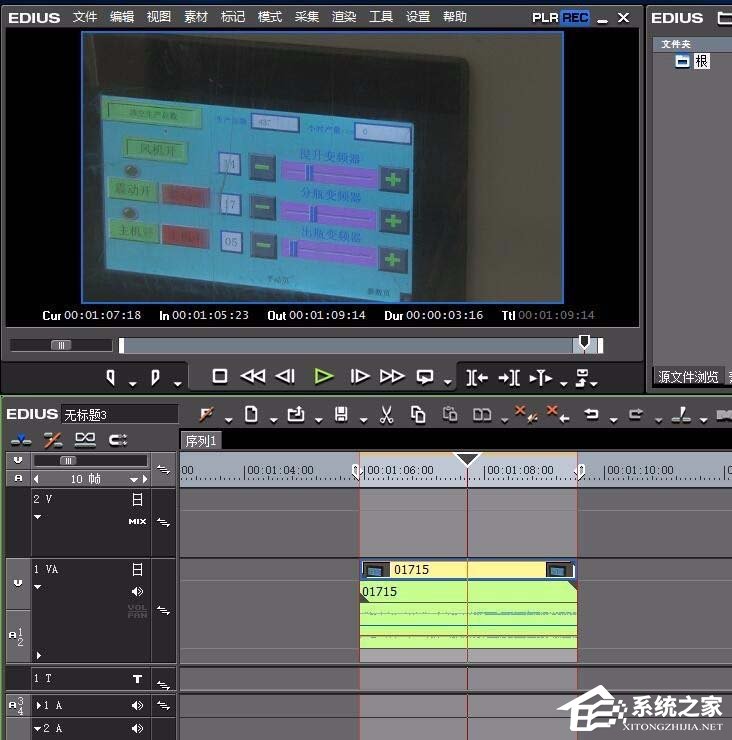
Task: Toggle sync-lock mode icon
Action: tap(118, 440)
